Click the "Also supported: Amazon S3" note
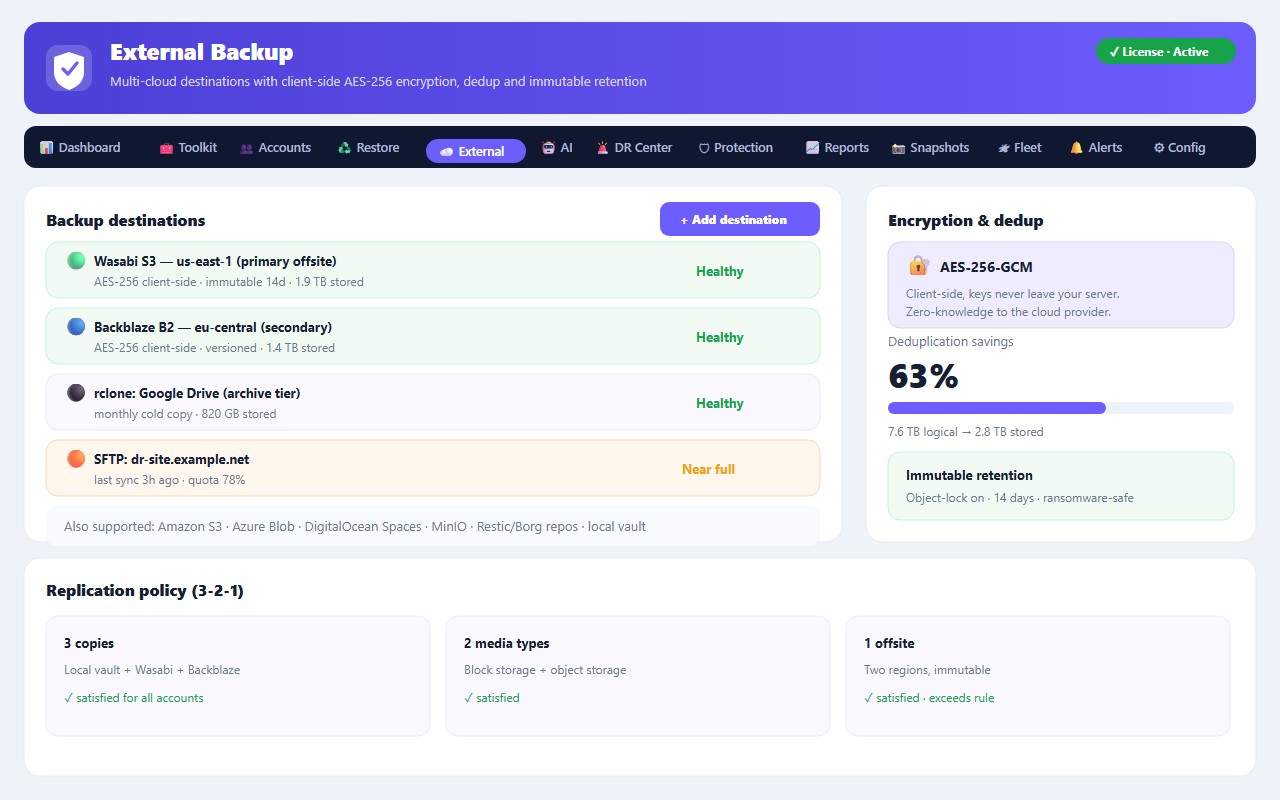 433,526
